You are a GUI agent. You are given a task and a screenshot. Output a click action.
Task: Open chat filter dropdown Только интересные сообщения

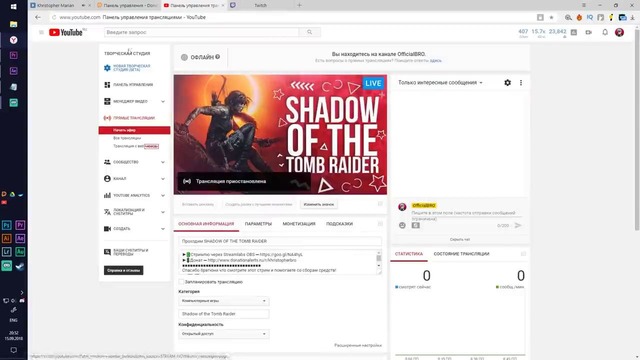440,82
